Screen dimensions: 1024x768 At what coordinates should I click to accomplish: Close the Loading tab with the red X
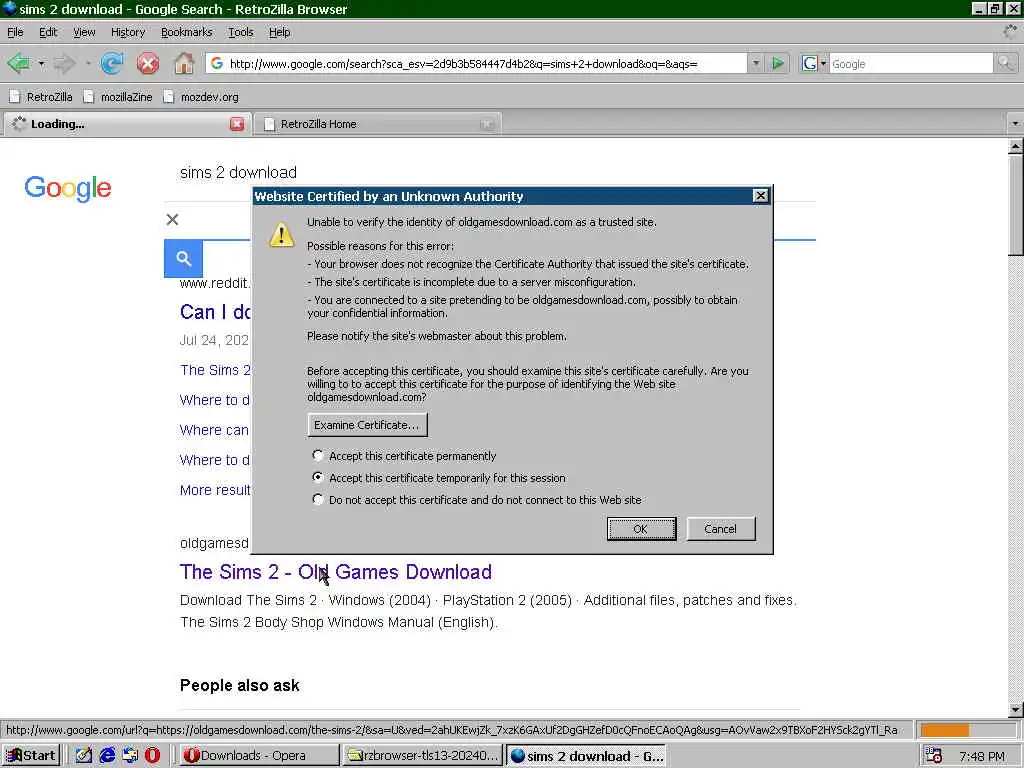click(237, 124)
